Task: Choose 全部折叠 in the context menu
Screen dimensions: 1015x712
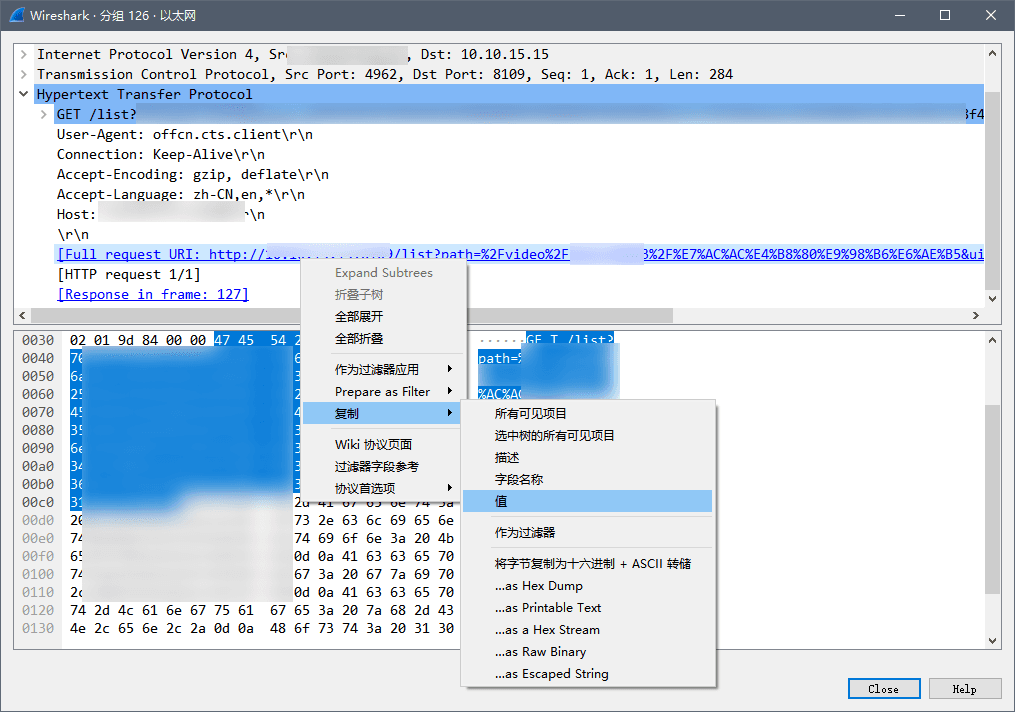Action: [383, 339]
